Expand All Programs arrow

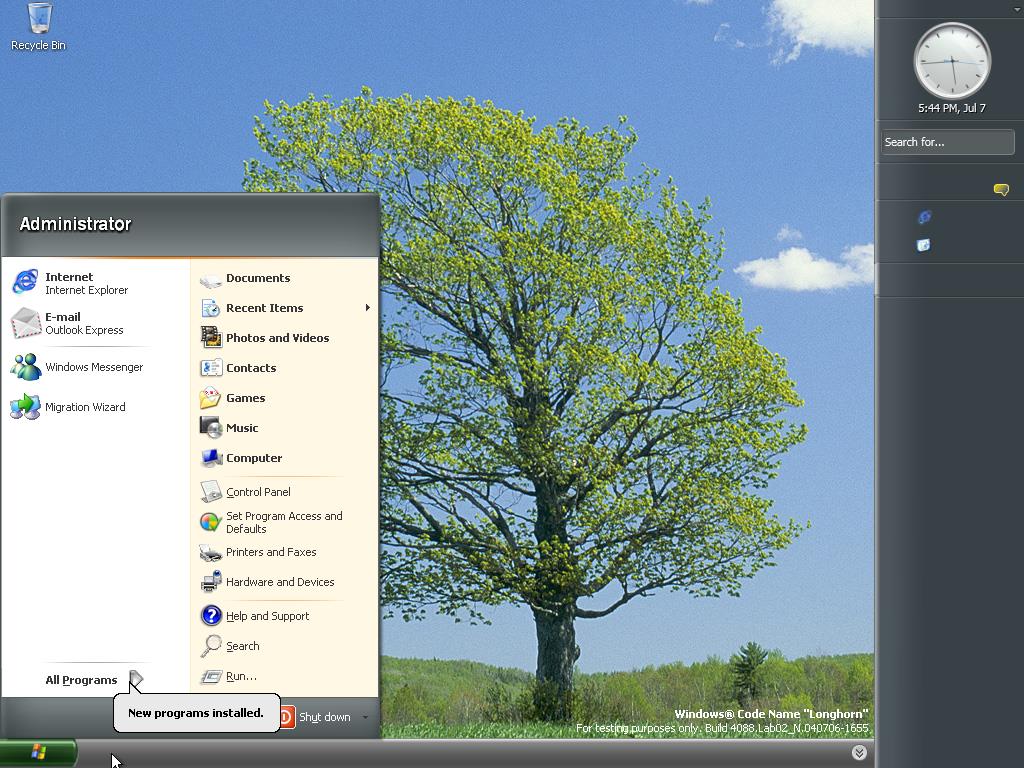pos(136,679)
